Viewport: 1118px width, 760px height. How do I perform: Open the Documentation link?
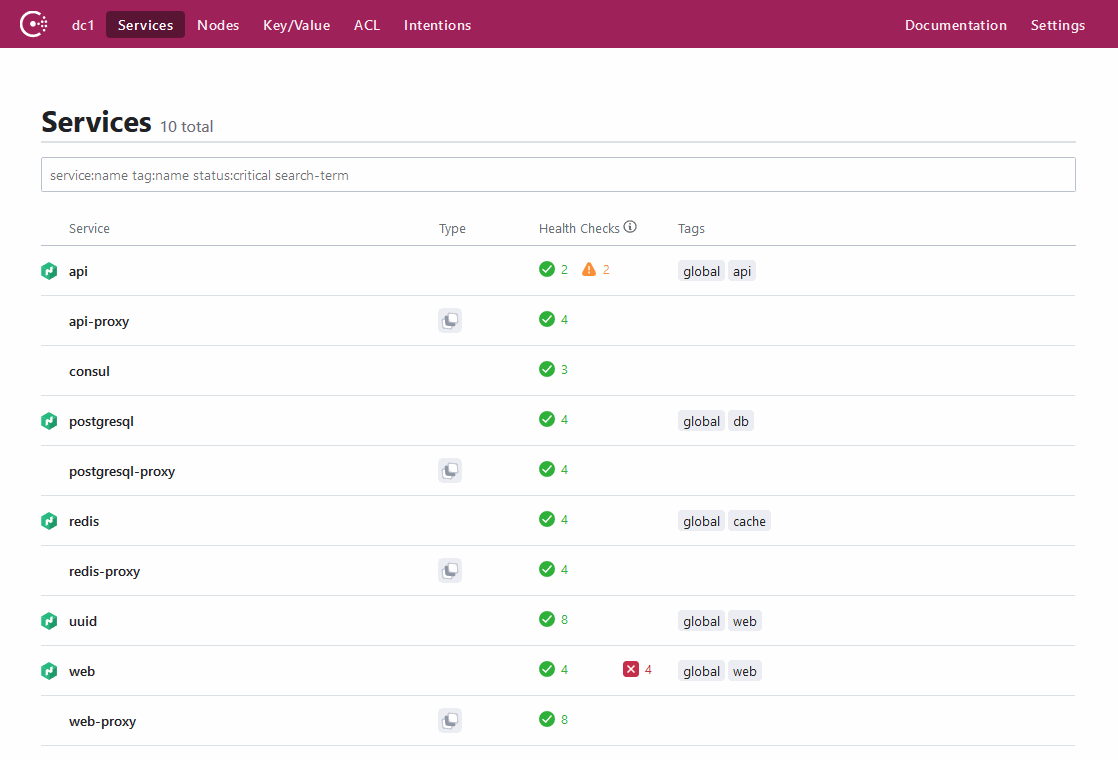click(955, 25)
